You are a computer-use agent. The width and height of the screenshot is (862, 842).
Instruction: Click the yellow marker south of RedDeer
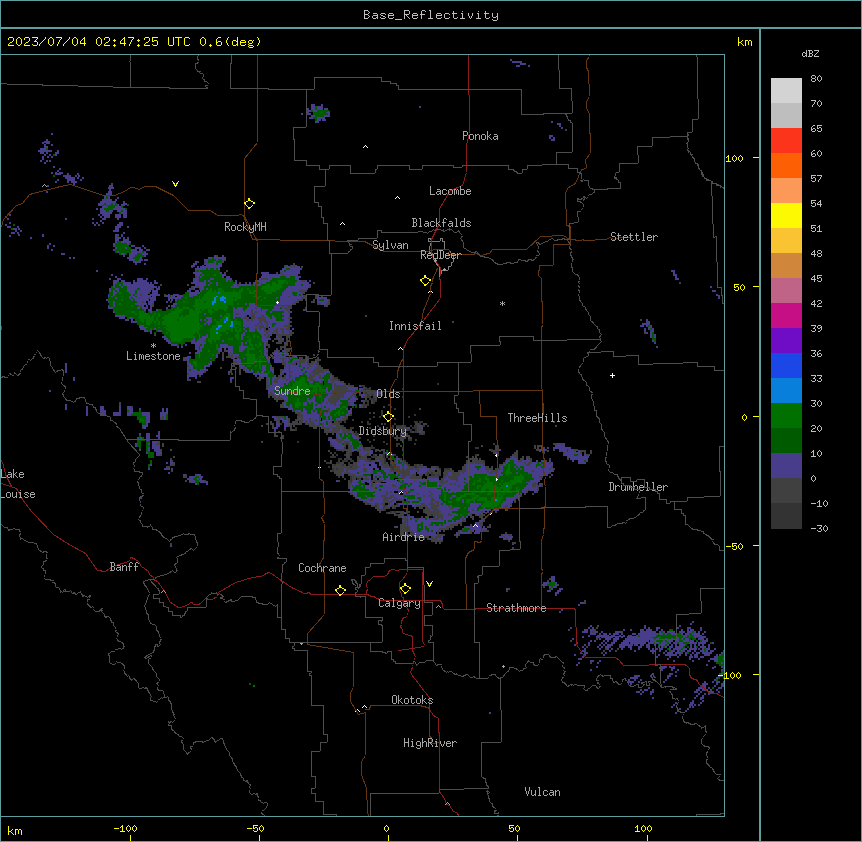point(426,281)
